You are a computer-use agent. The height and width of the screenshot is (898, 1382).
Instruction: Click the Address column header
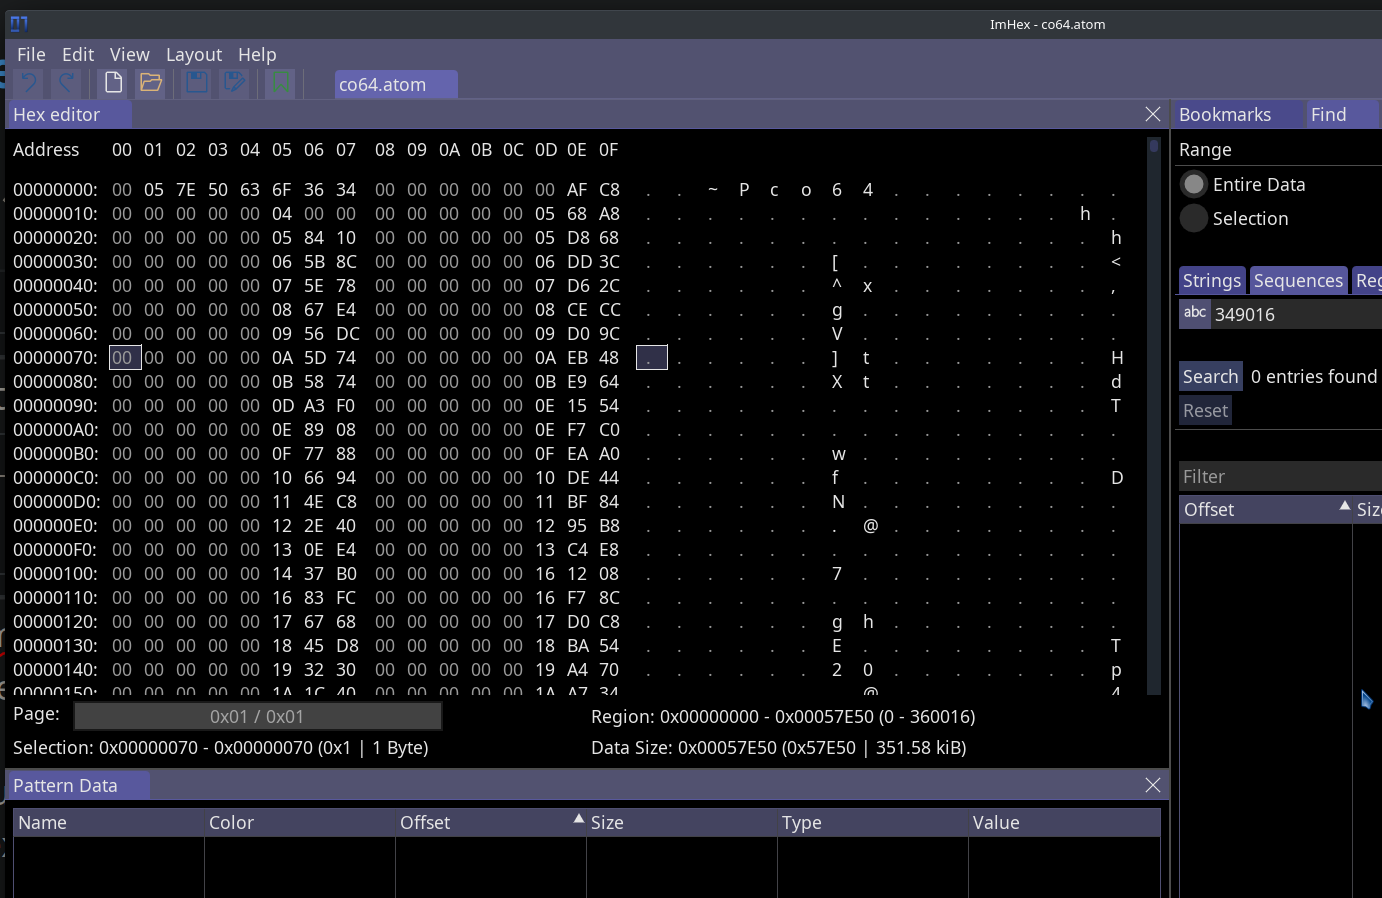[46, 149]
